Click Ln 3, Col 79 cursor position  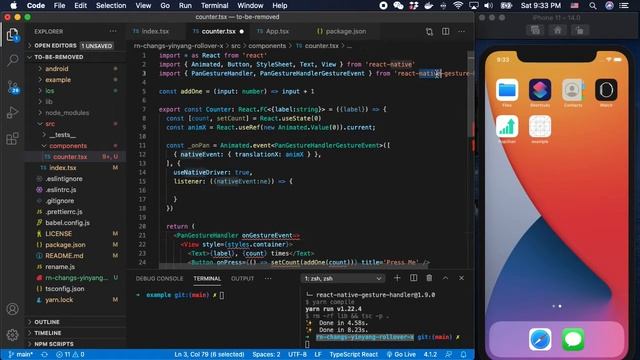(x=209, y=354)
